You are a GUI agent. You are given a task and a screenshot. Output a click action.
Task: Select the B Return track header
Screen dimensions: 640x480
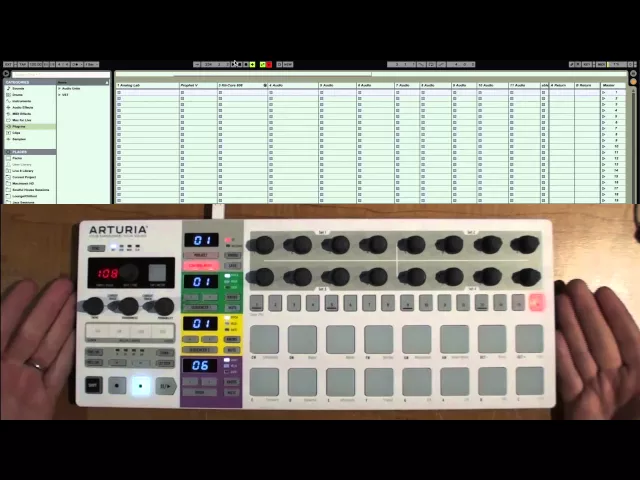[587, 85]
